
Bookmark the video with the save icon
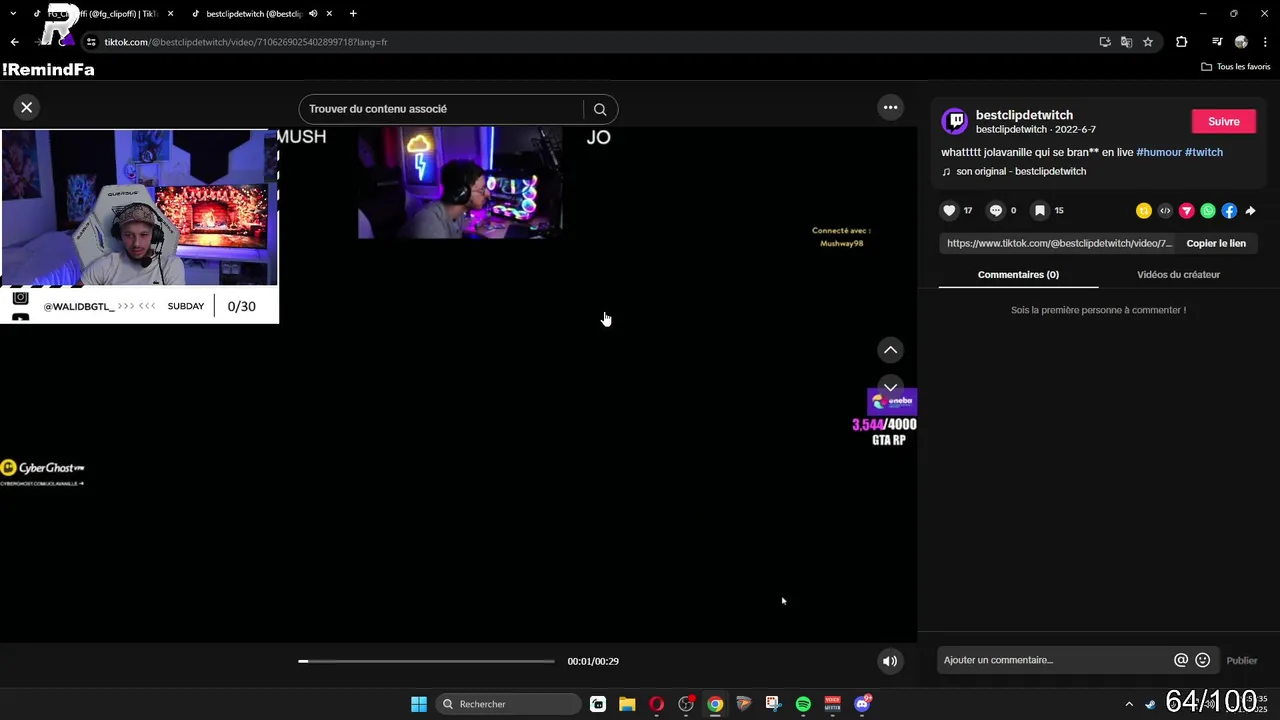click(1040, 211)
